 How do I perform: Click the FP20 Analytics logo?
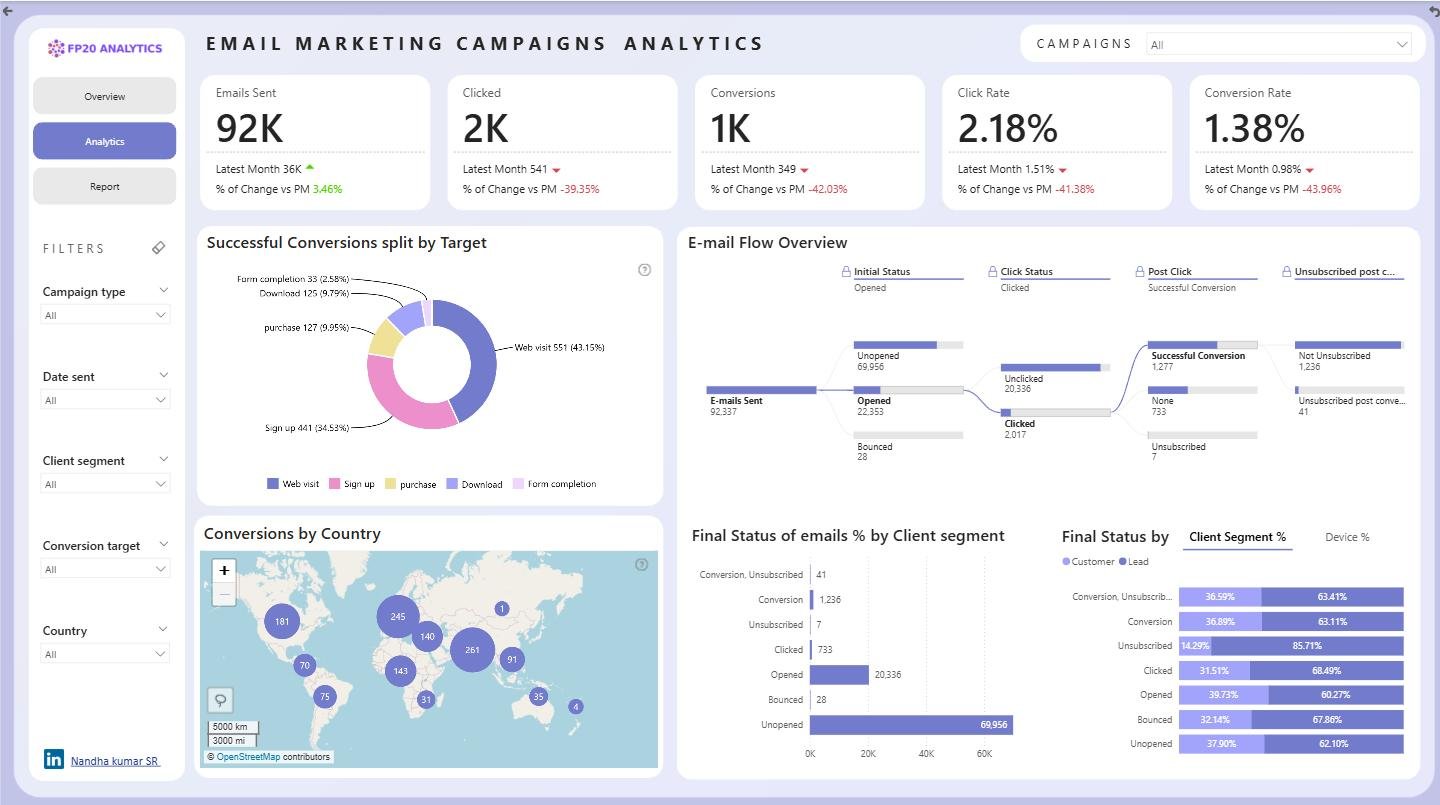pyautogui.click(x=105, y=48)
